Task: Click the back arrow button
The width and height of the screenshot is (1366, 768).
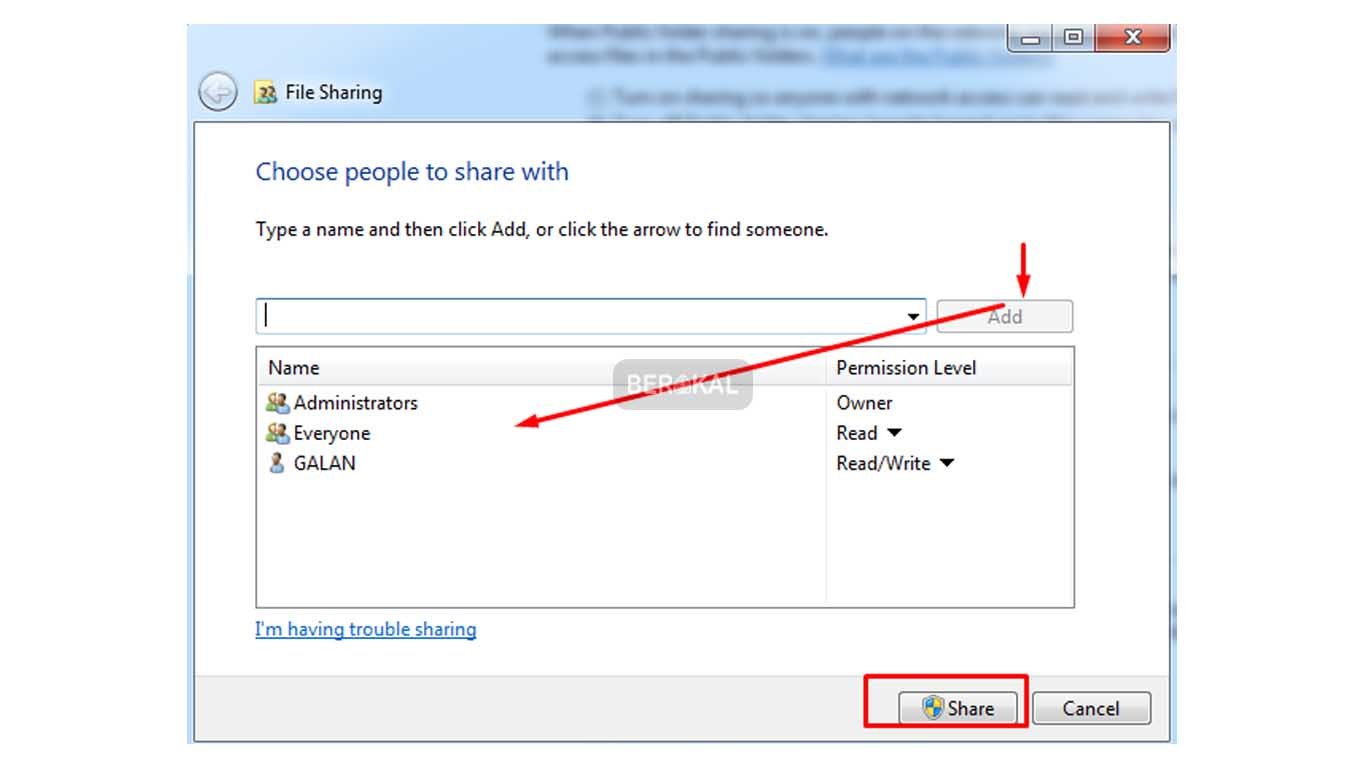Action: point(217,92)
